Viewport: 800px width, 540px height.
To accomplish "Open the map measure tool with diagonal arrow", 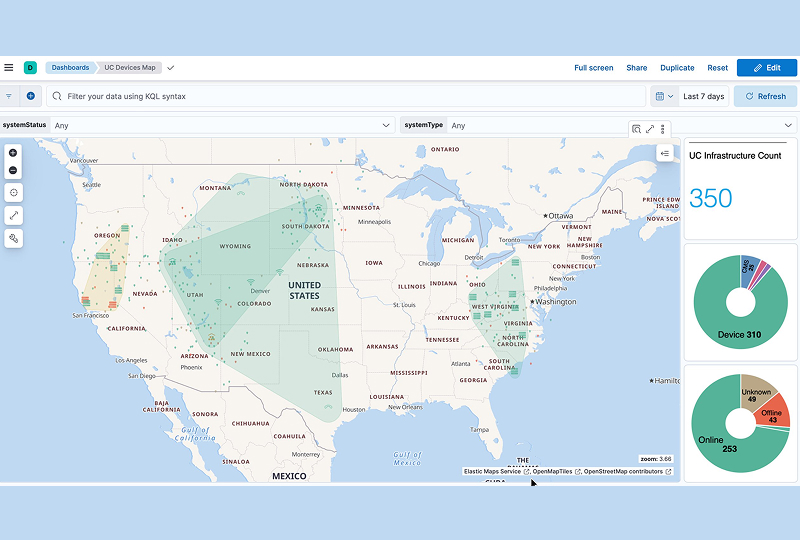I will [13, 215].
